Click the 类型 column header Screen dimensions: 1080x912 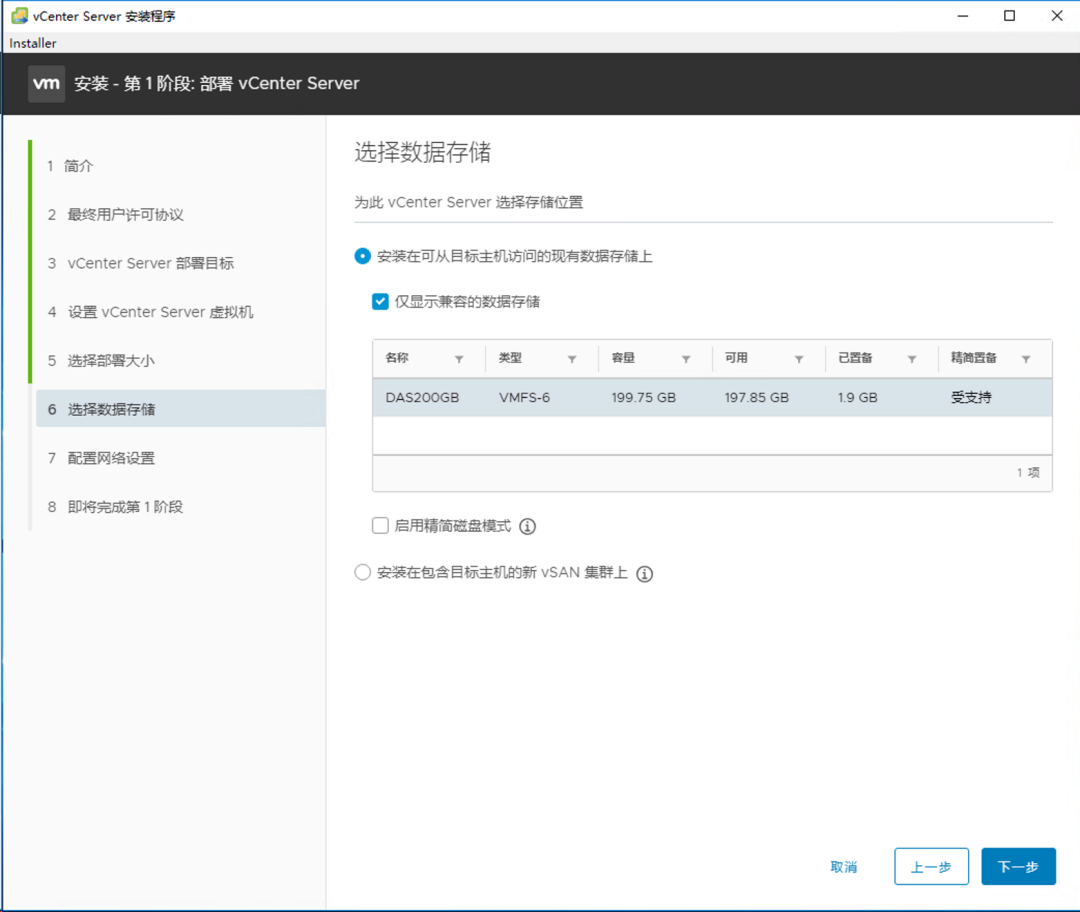tap(510, 358)
